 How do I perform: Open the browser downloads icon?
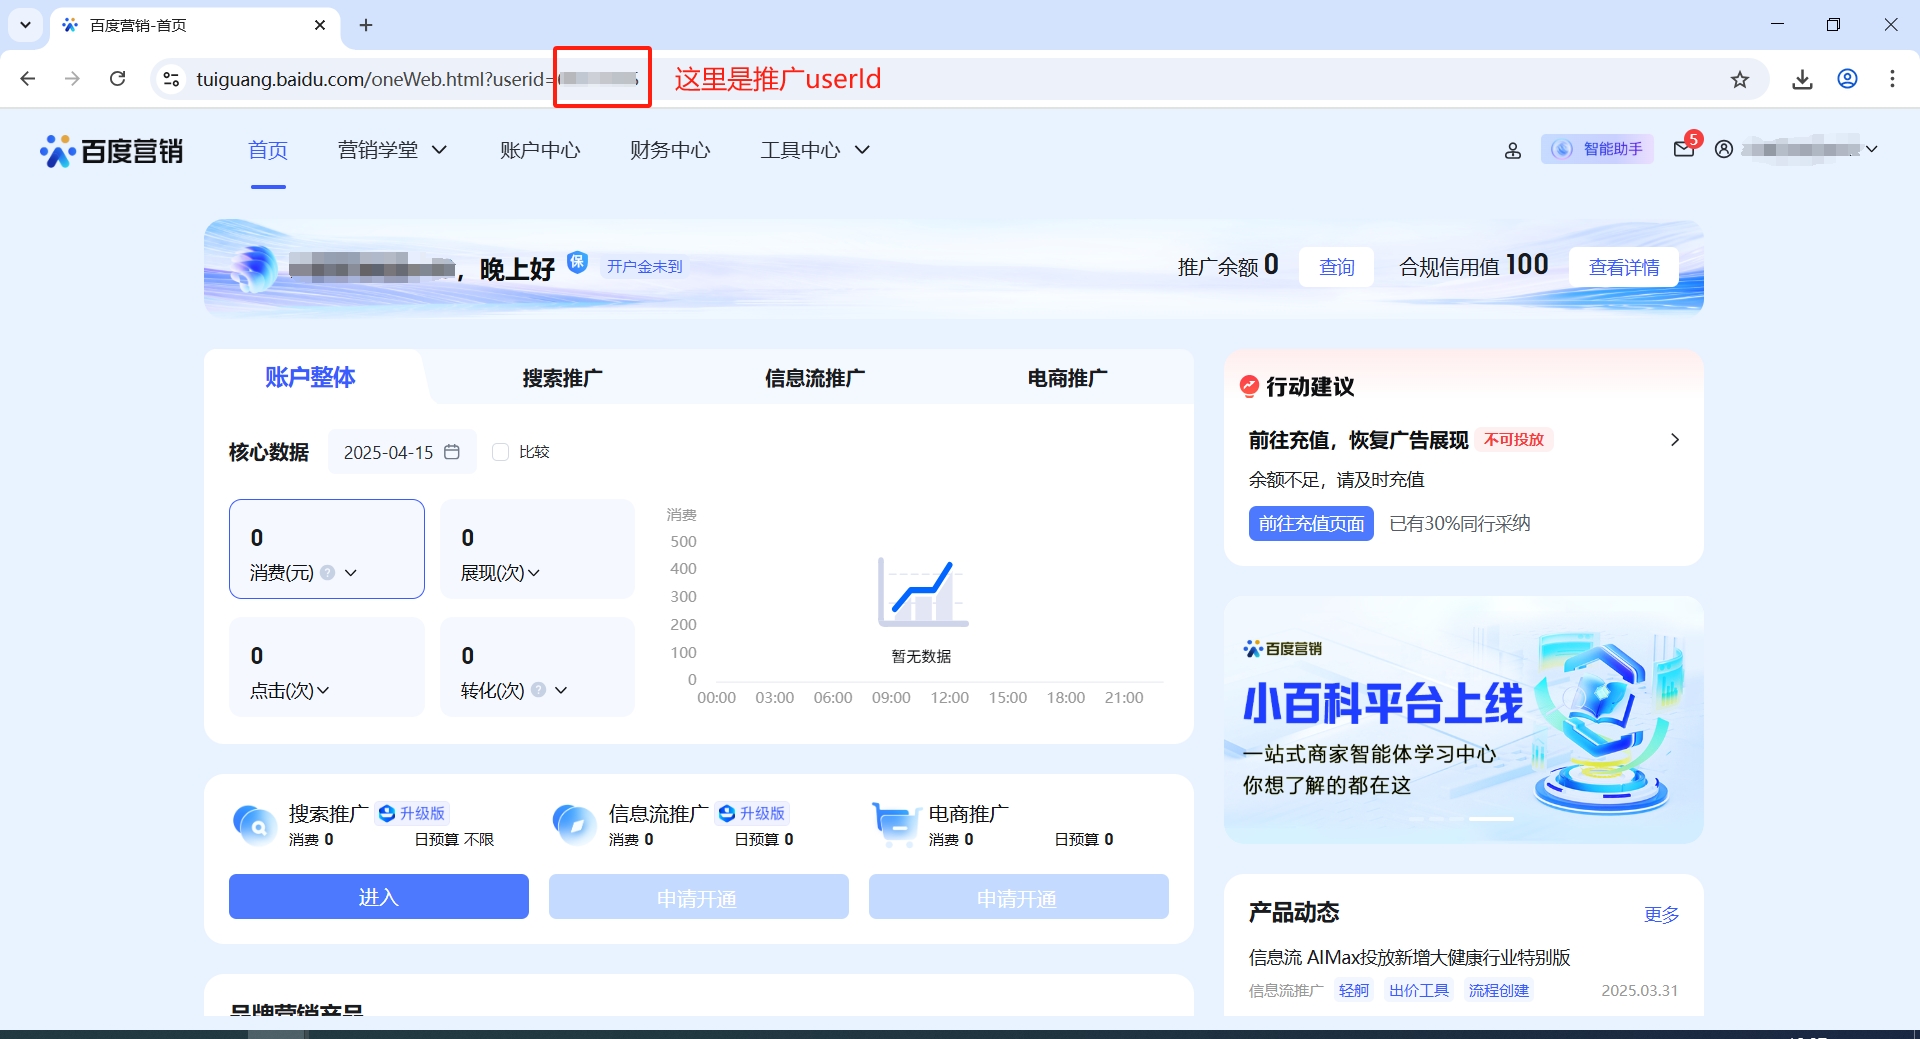click(x=1802, y=79)
